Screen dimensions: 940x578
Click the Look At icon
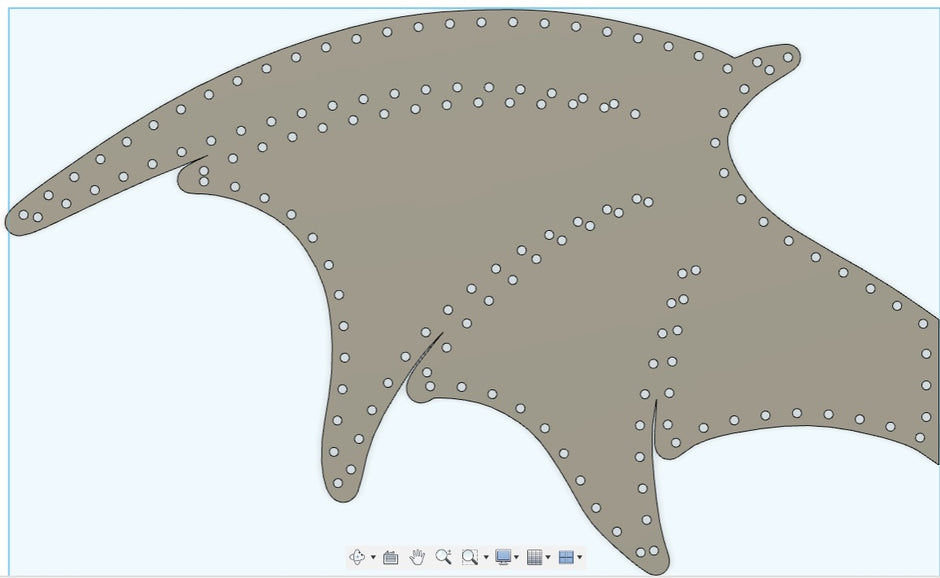tap(391, 557)
